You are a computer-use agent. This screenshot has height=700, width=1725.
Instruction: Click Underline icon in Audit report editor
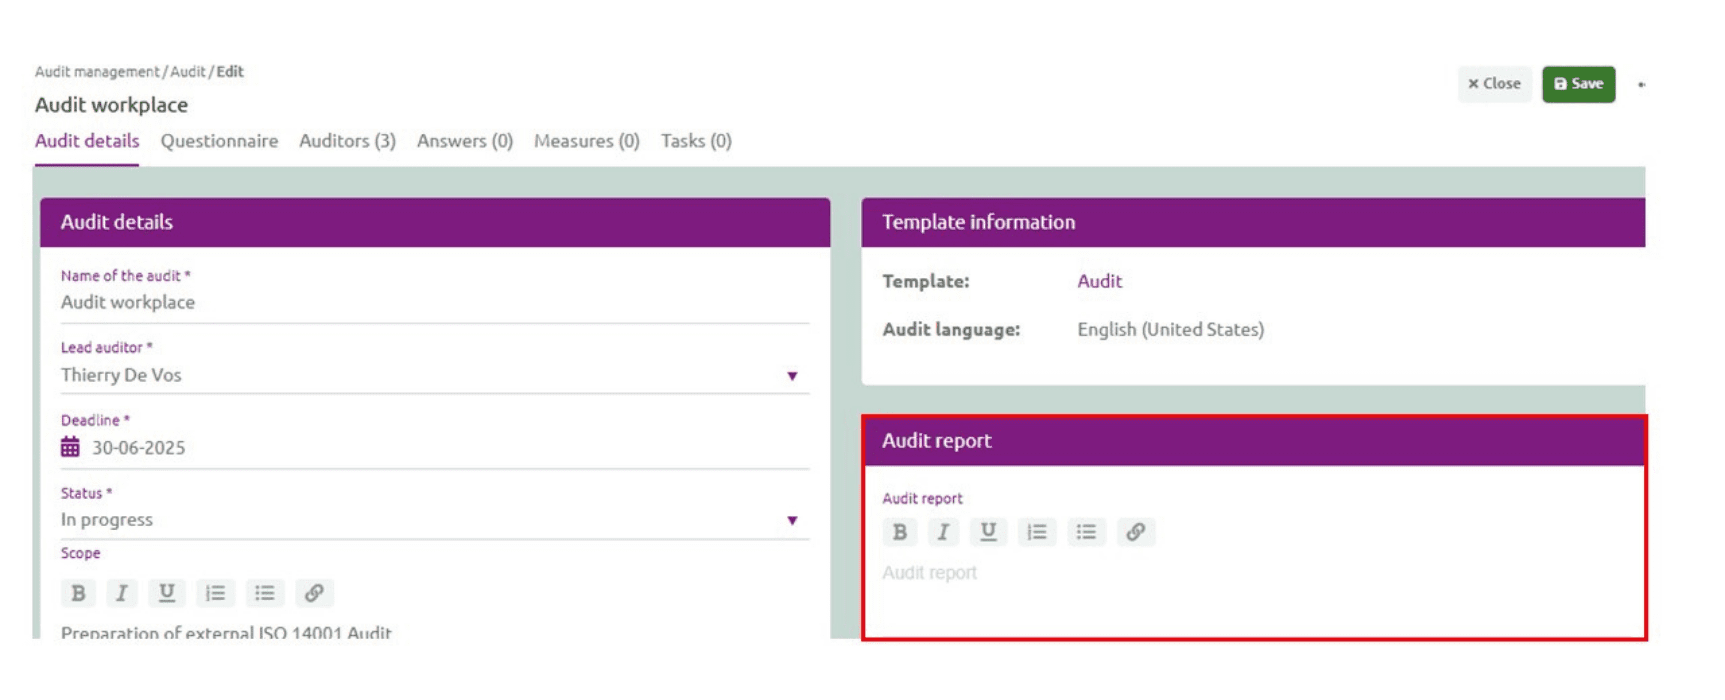(988, 532)
